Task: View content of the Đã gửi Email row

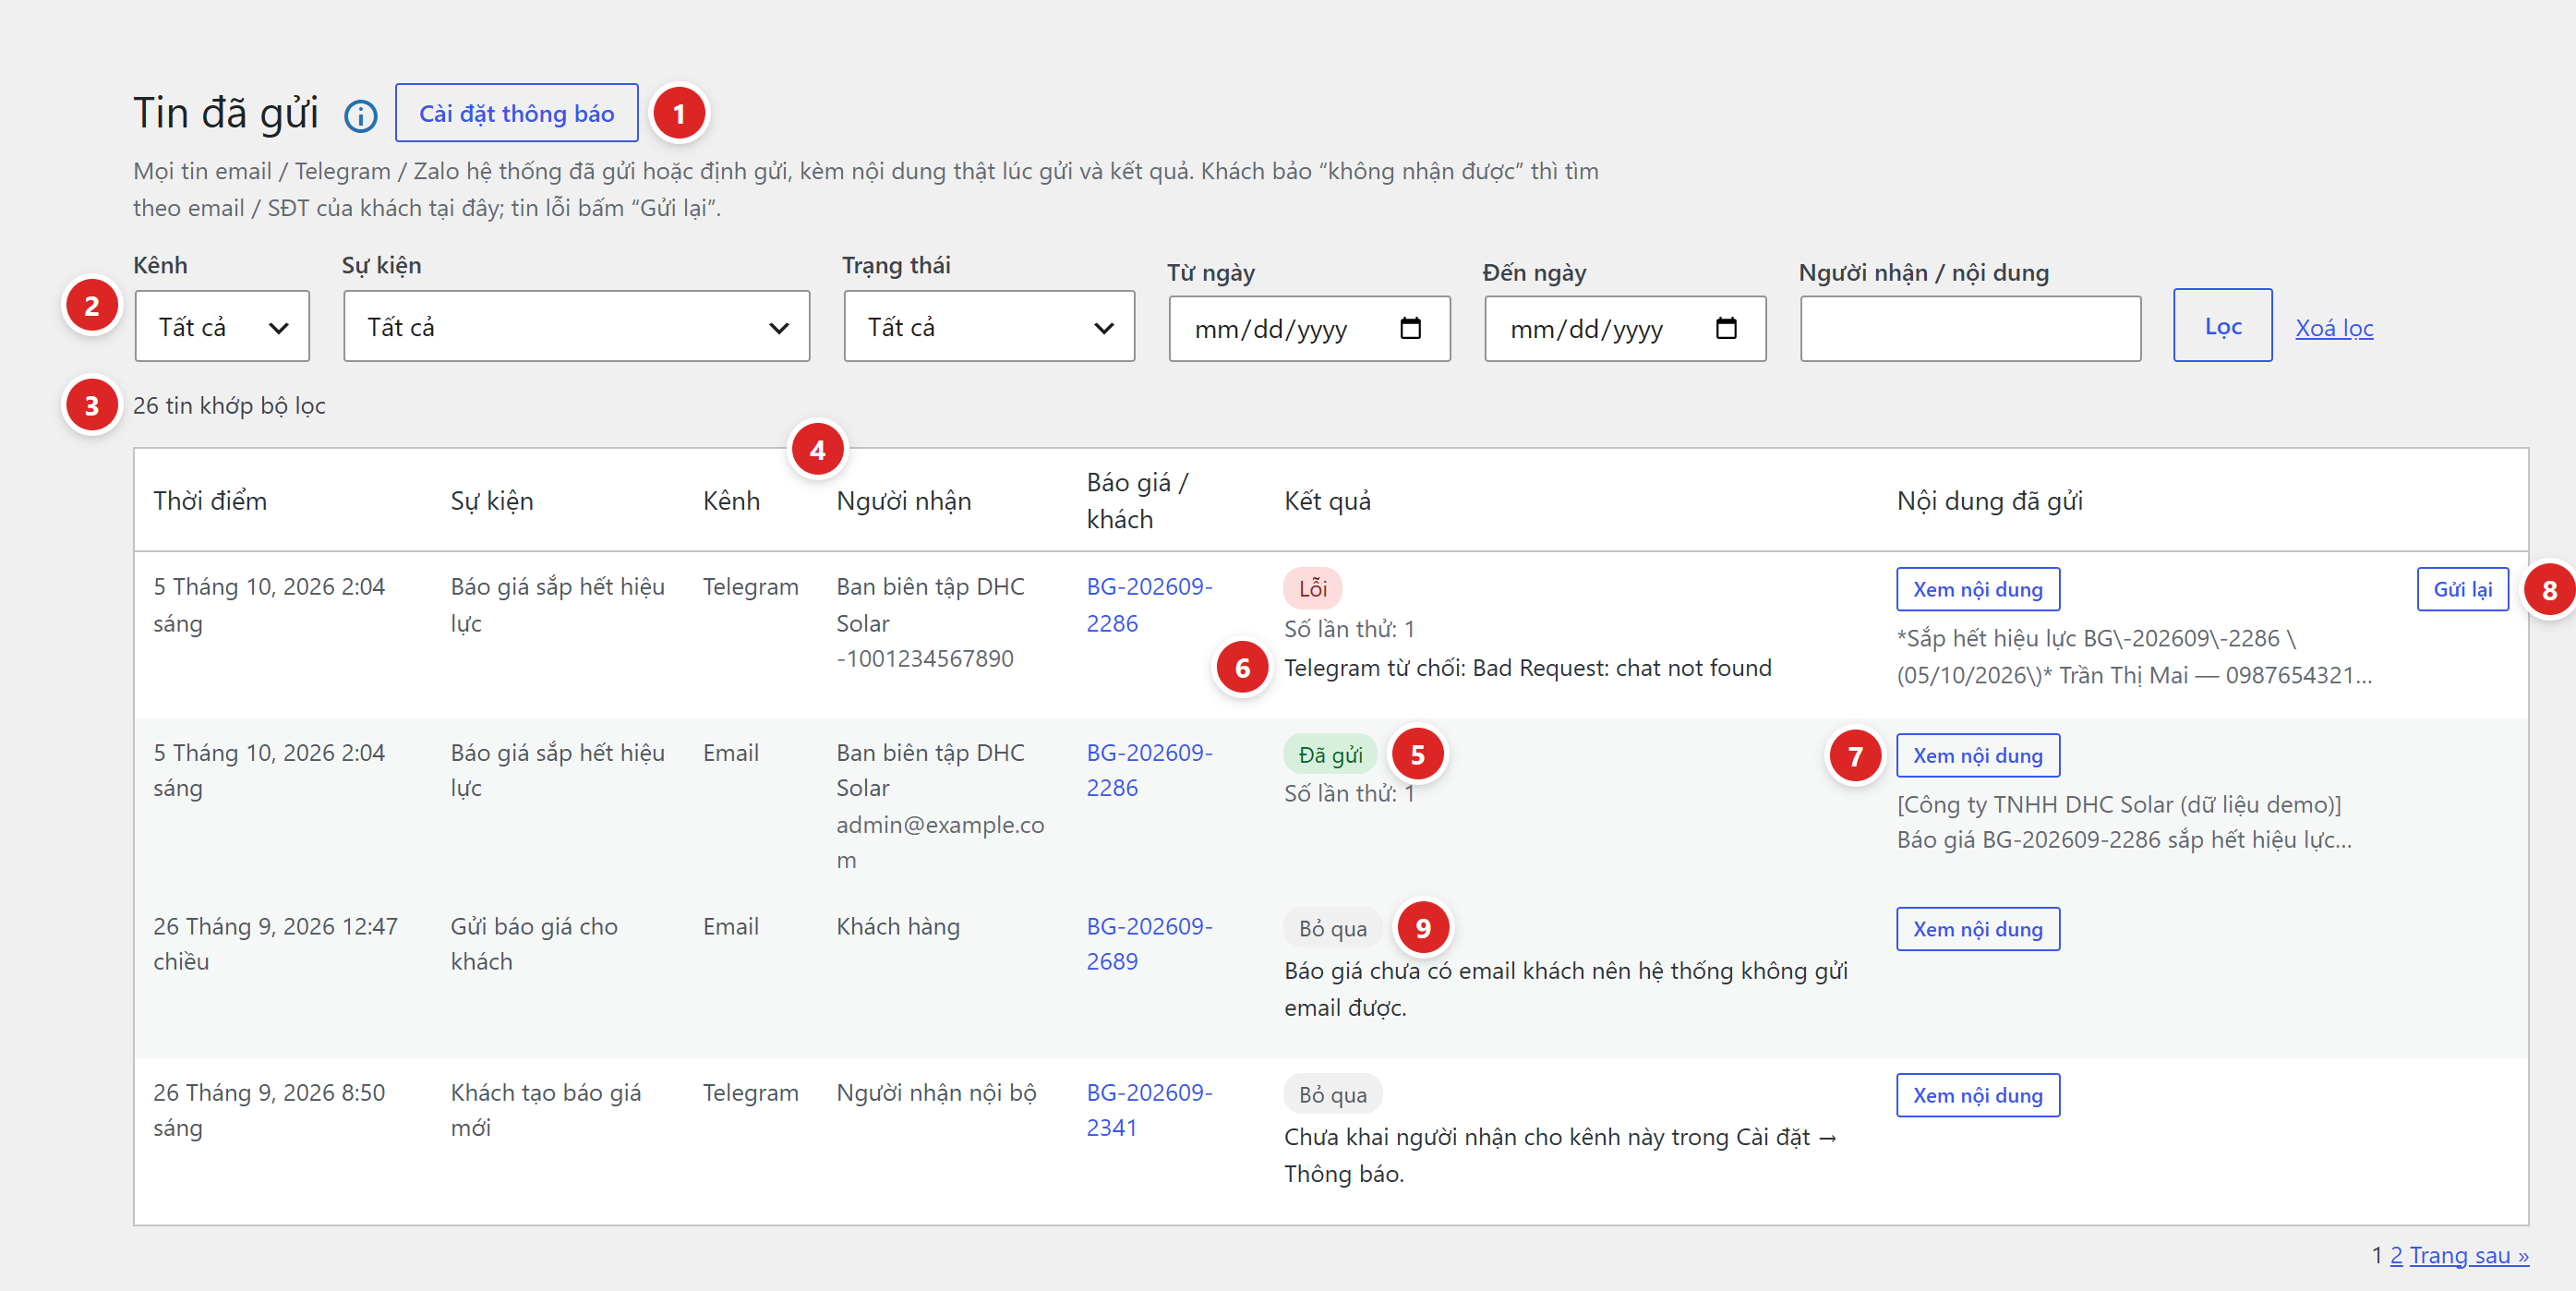Action: (x=1977, y=755)
